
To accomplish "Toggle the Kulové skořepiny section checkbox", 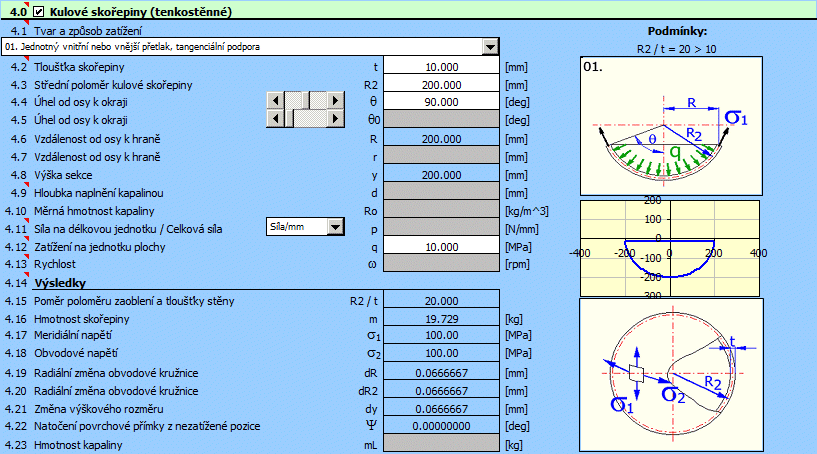I will (39, 11).
